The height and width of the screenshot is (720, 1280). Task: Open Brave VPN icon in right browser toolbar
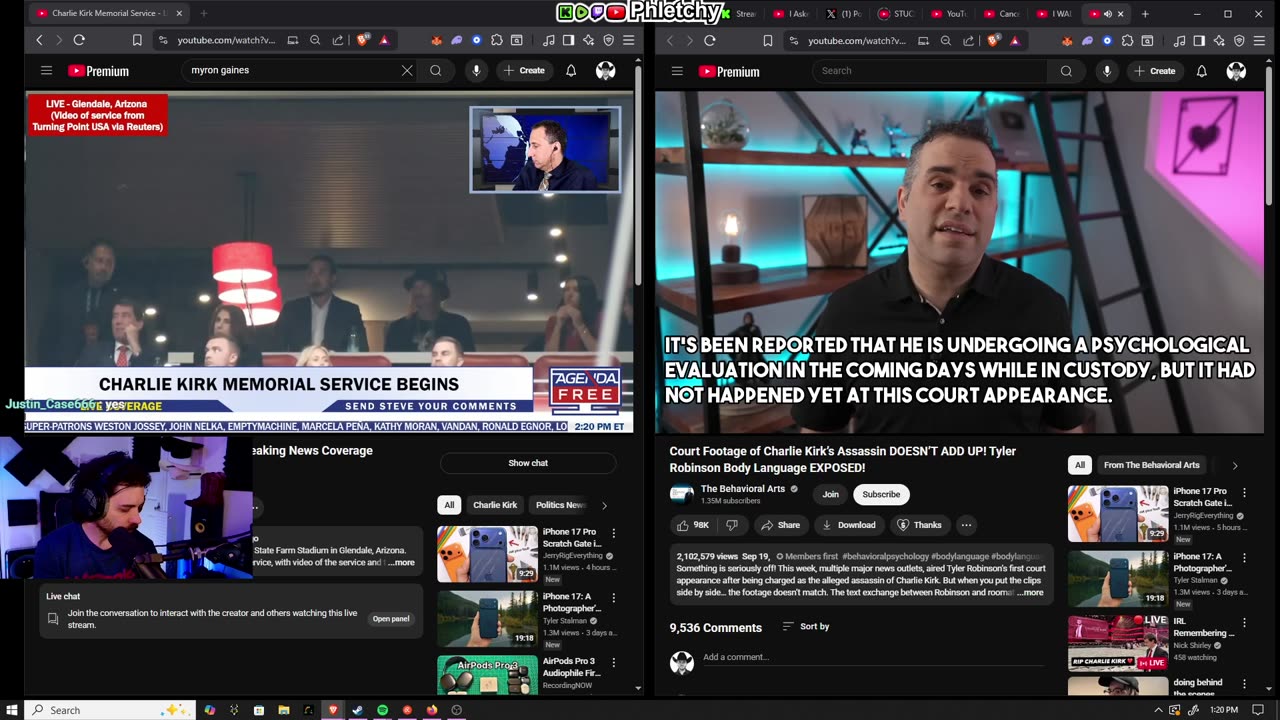click(x=1239, y=40)
